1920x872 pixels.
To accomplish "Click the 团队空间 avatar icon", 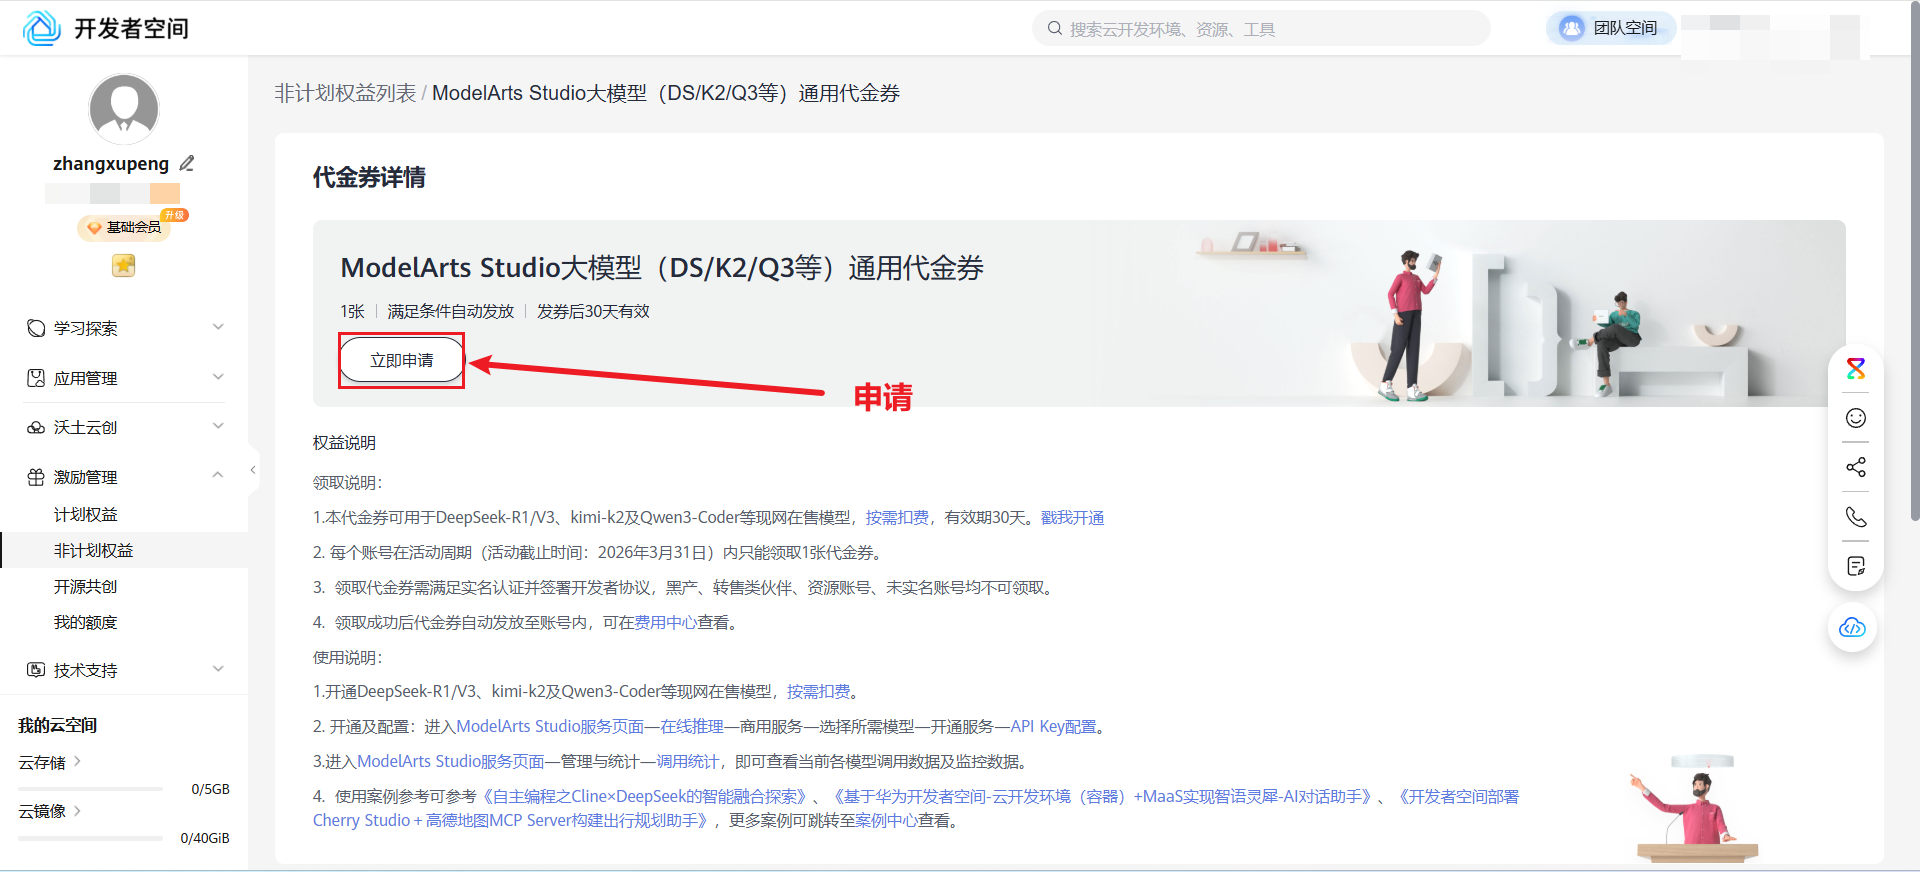I will point(1572,28).
